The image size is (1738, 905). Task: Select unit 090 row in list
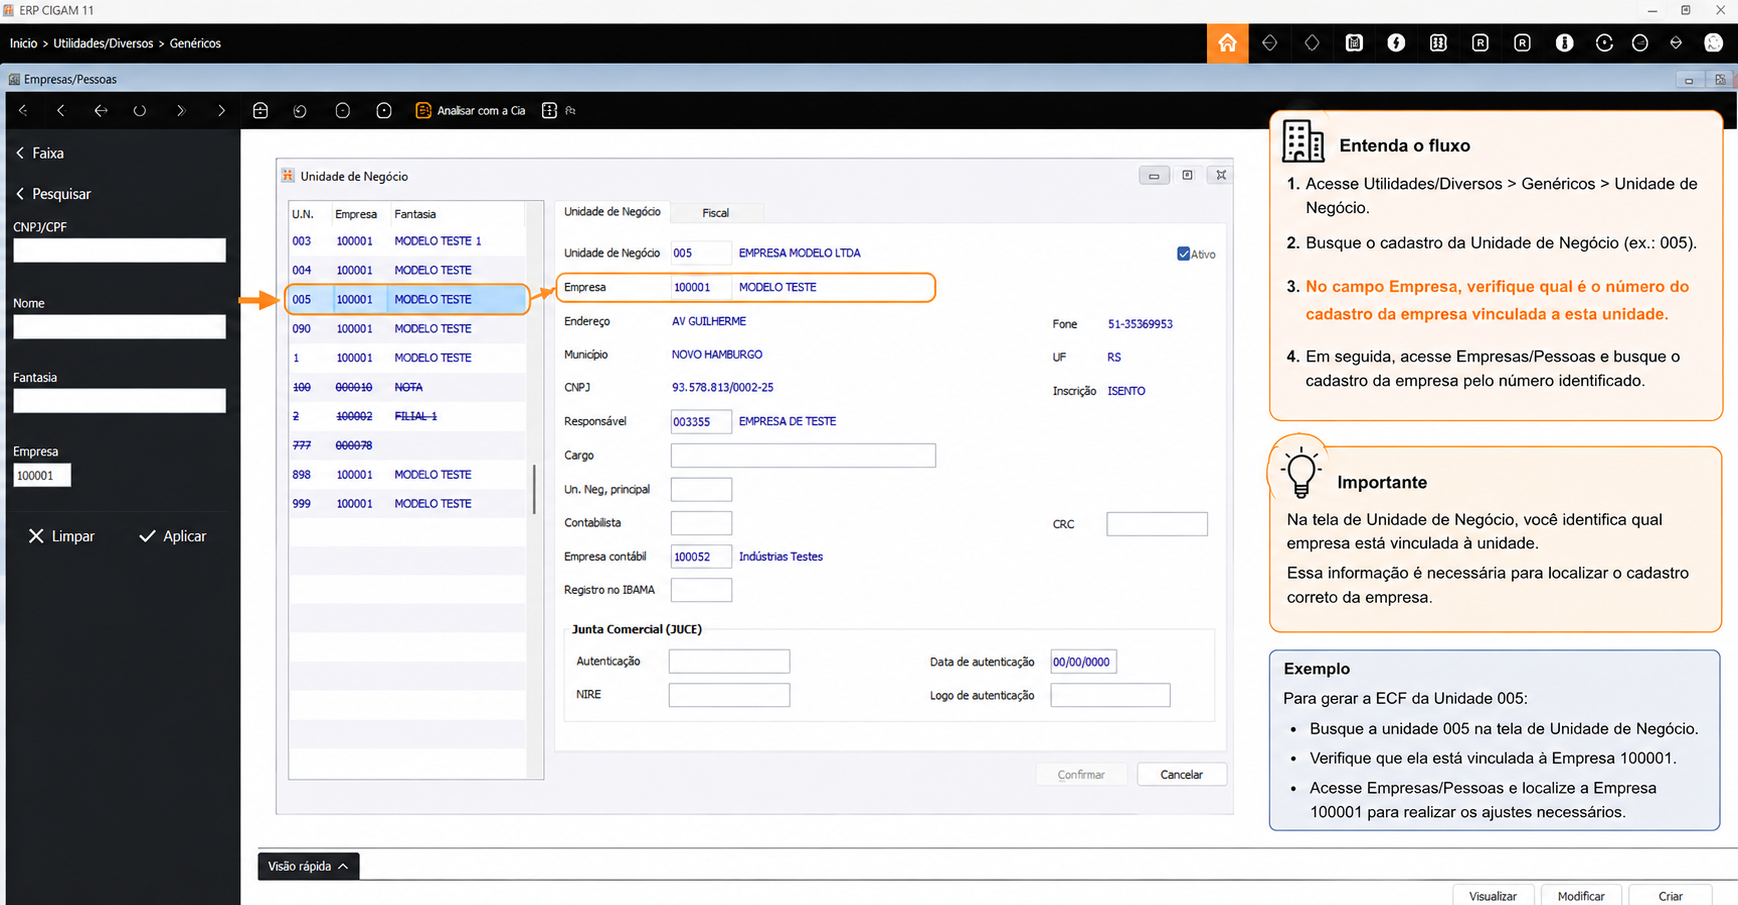point(407,328)
